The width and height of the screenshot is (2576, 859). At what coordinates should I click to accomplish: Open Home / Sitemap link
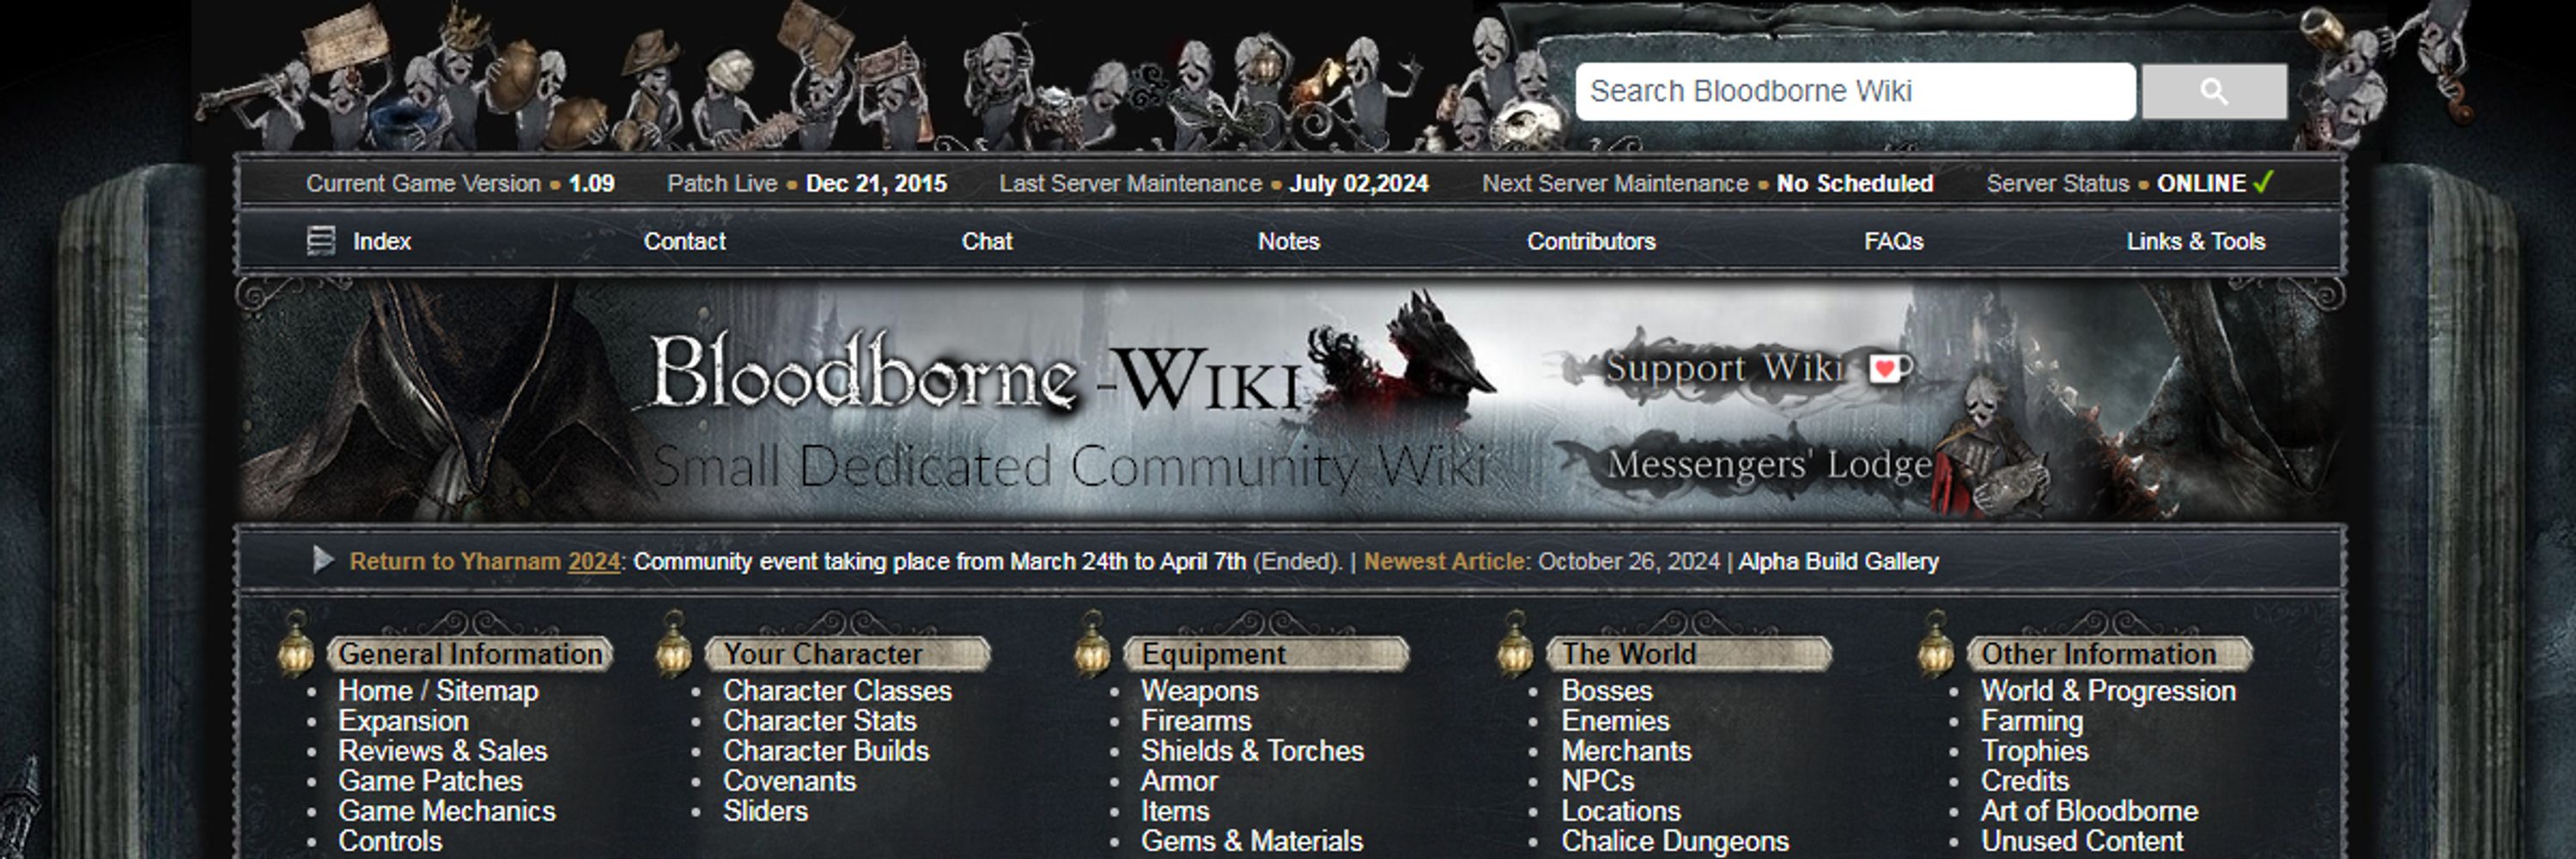[x=438, y=691]
